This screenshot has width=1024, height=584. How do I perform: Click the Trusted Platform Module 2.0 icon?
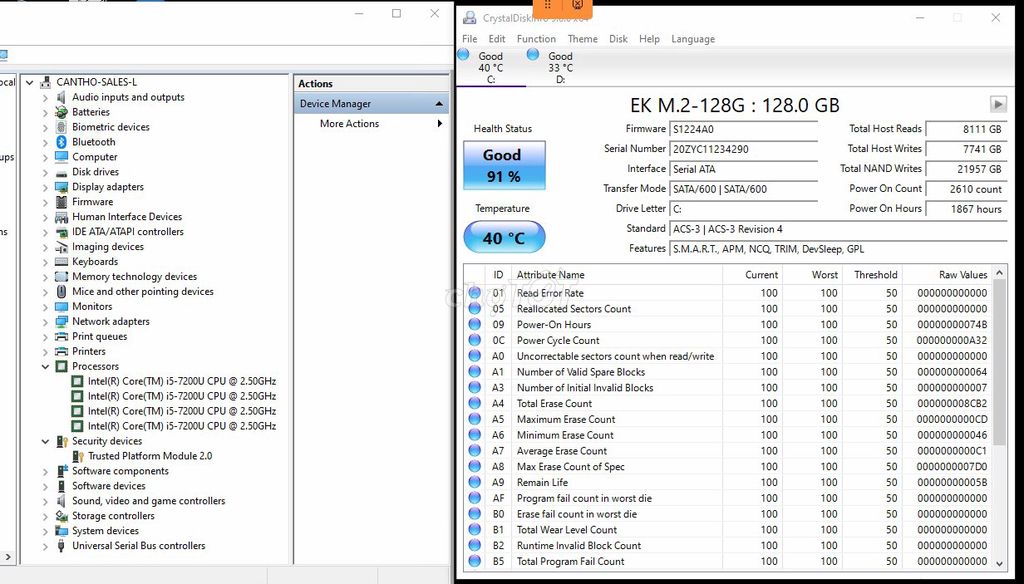(x=78, y=457)
